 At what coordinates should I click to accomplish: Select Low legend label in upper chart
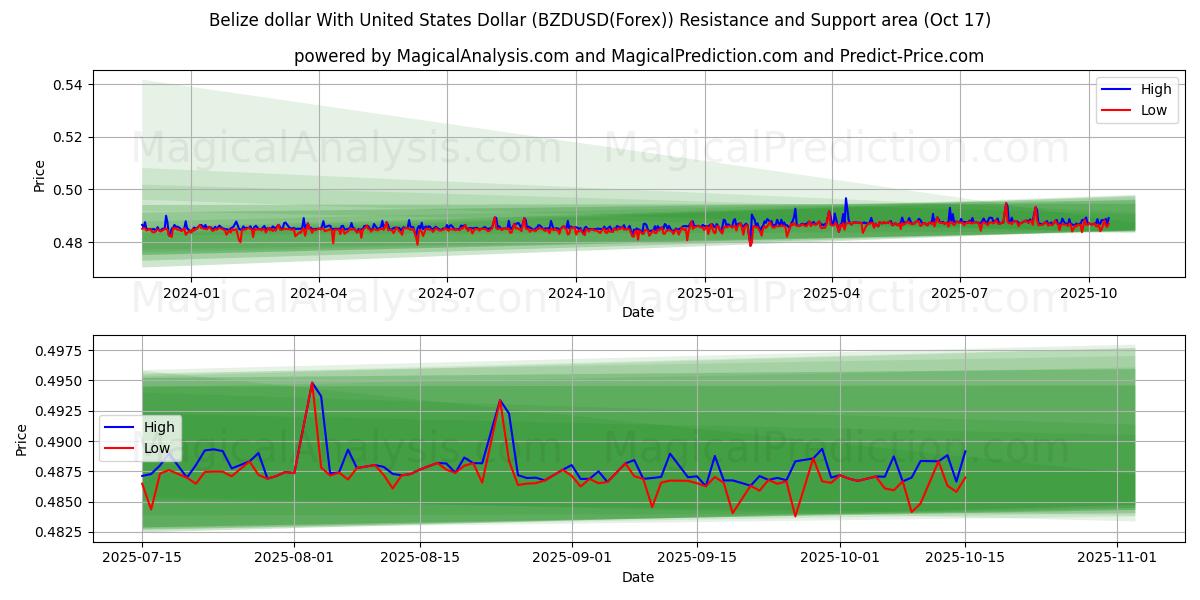pyautogui.click(x=1154, y=110)
